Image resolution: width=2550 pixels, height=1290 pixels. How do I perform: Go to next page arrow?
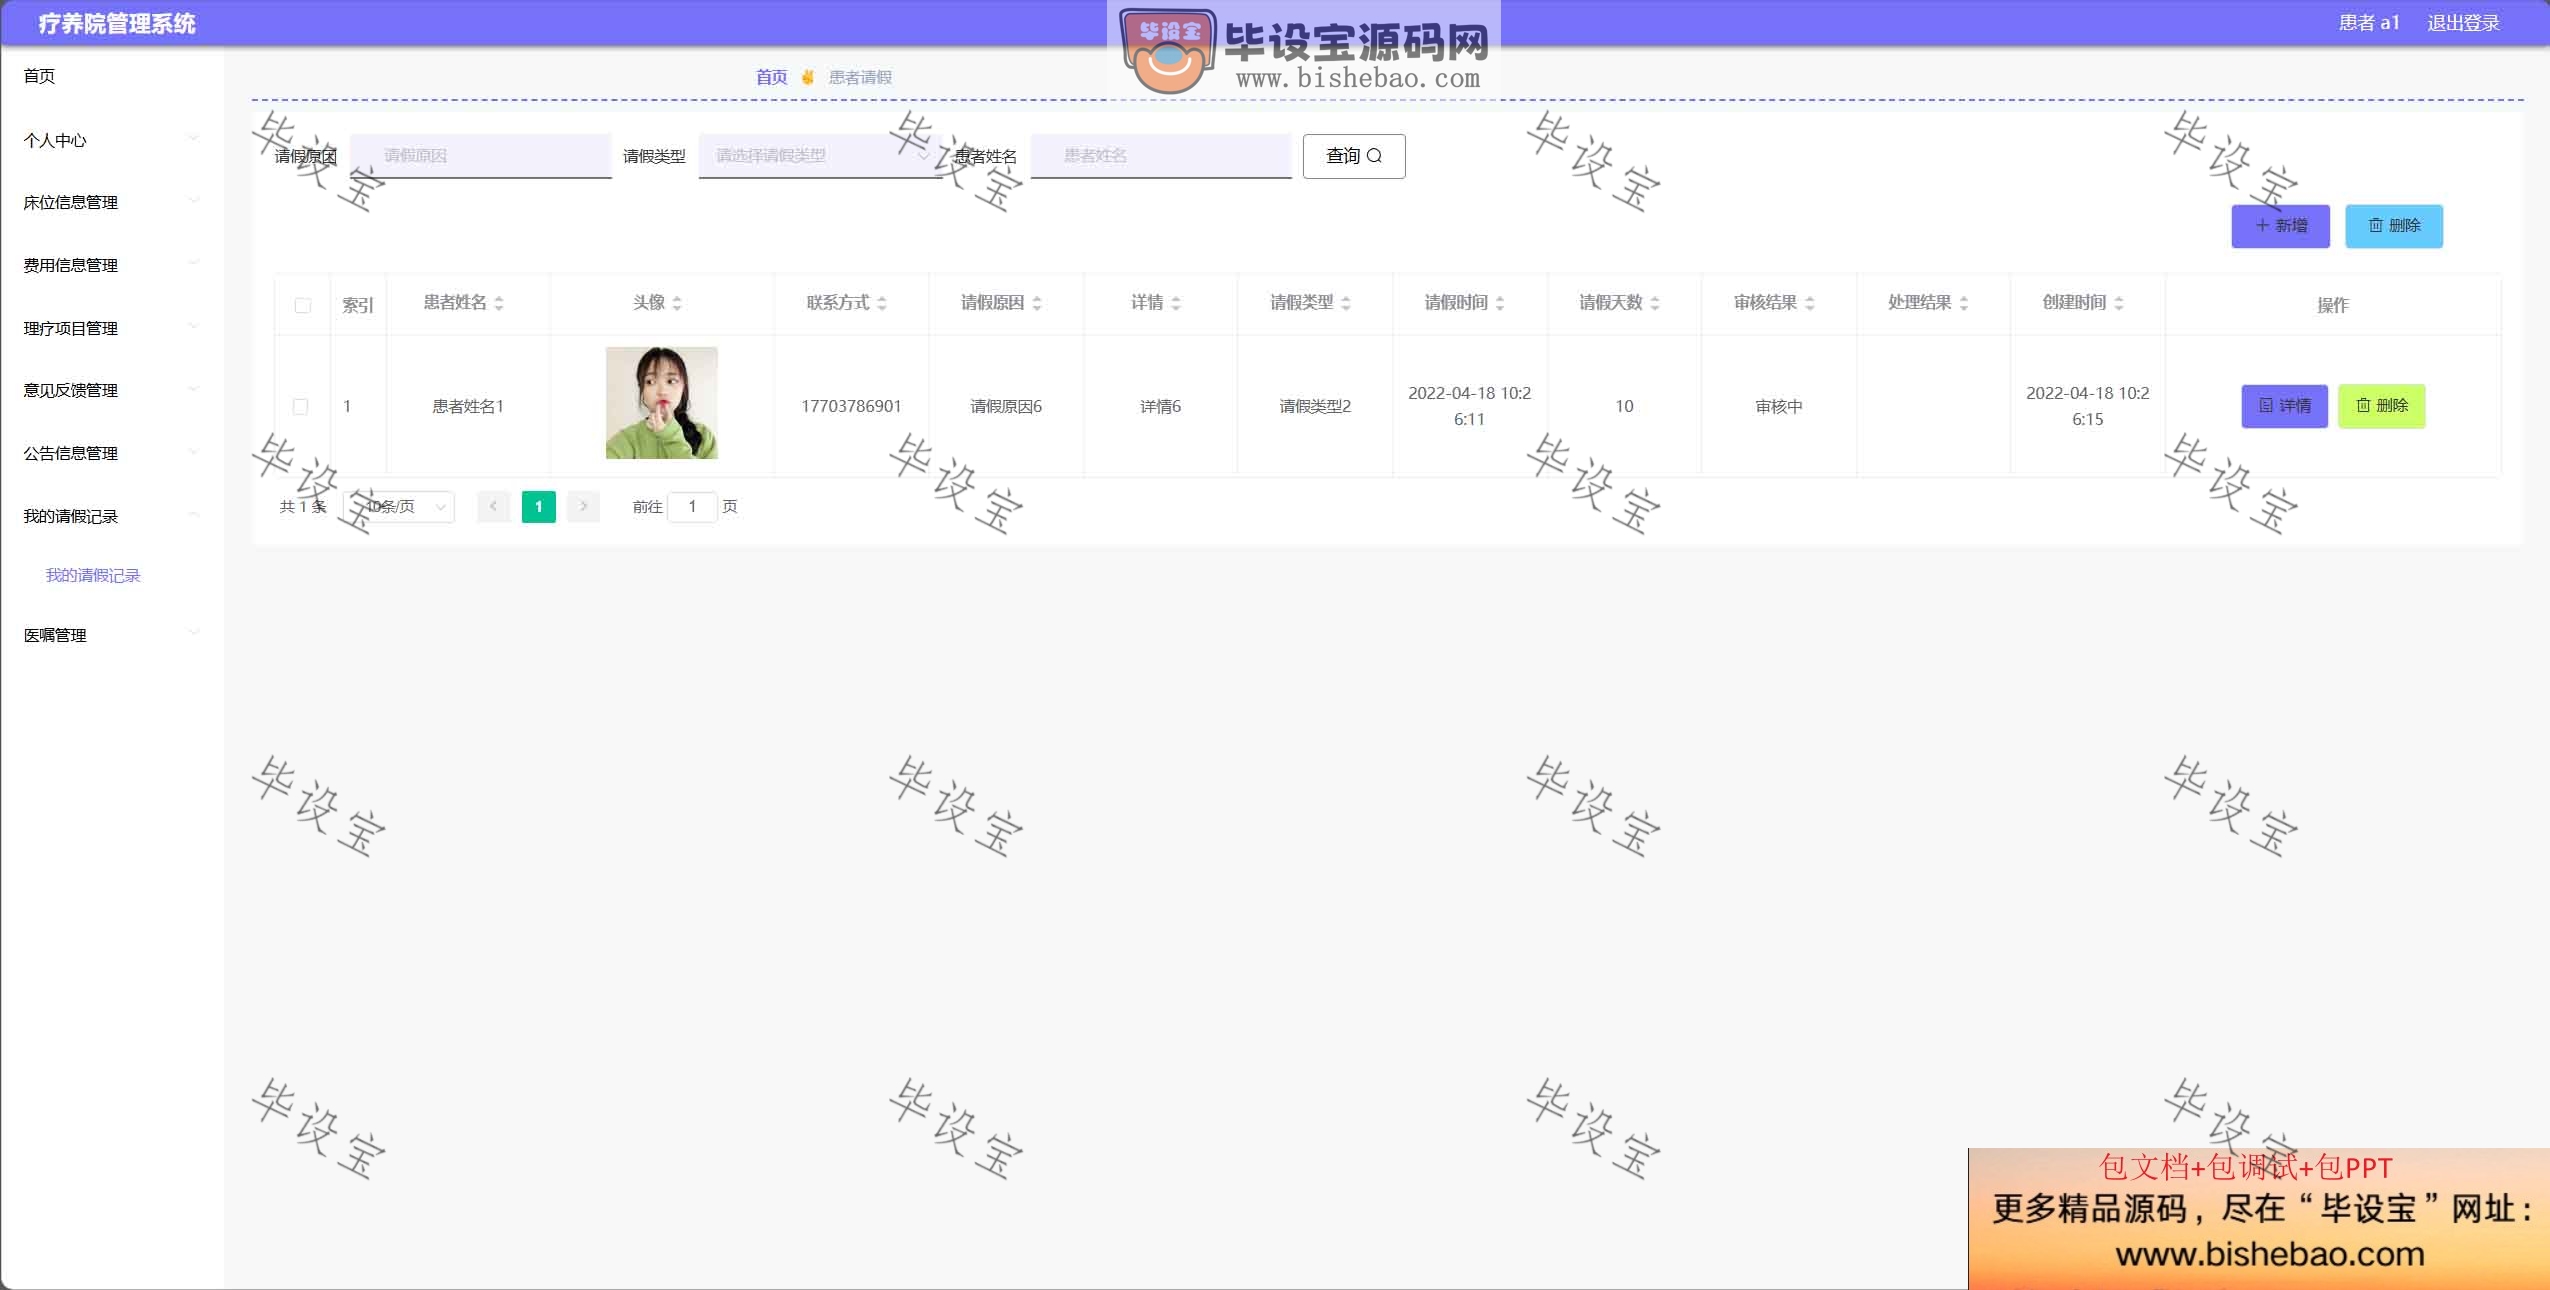pos(583,506)
